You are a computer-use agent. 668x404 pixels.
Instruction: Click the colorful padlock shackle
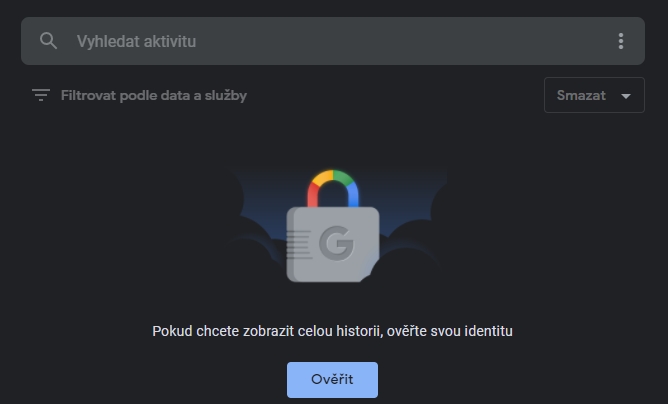(x=333, y=186)
